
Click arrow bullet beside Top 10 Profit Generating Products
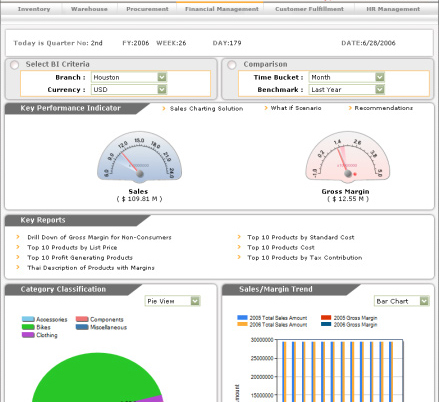click(18, 257)
